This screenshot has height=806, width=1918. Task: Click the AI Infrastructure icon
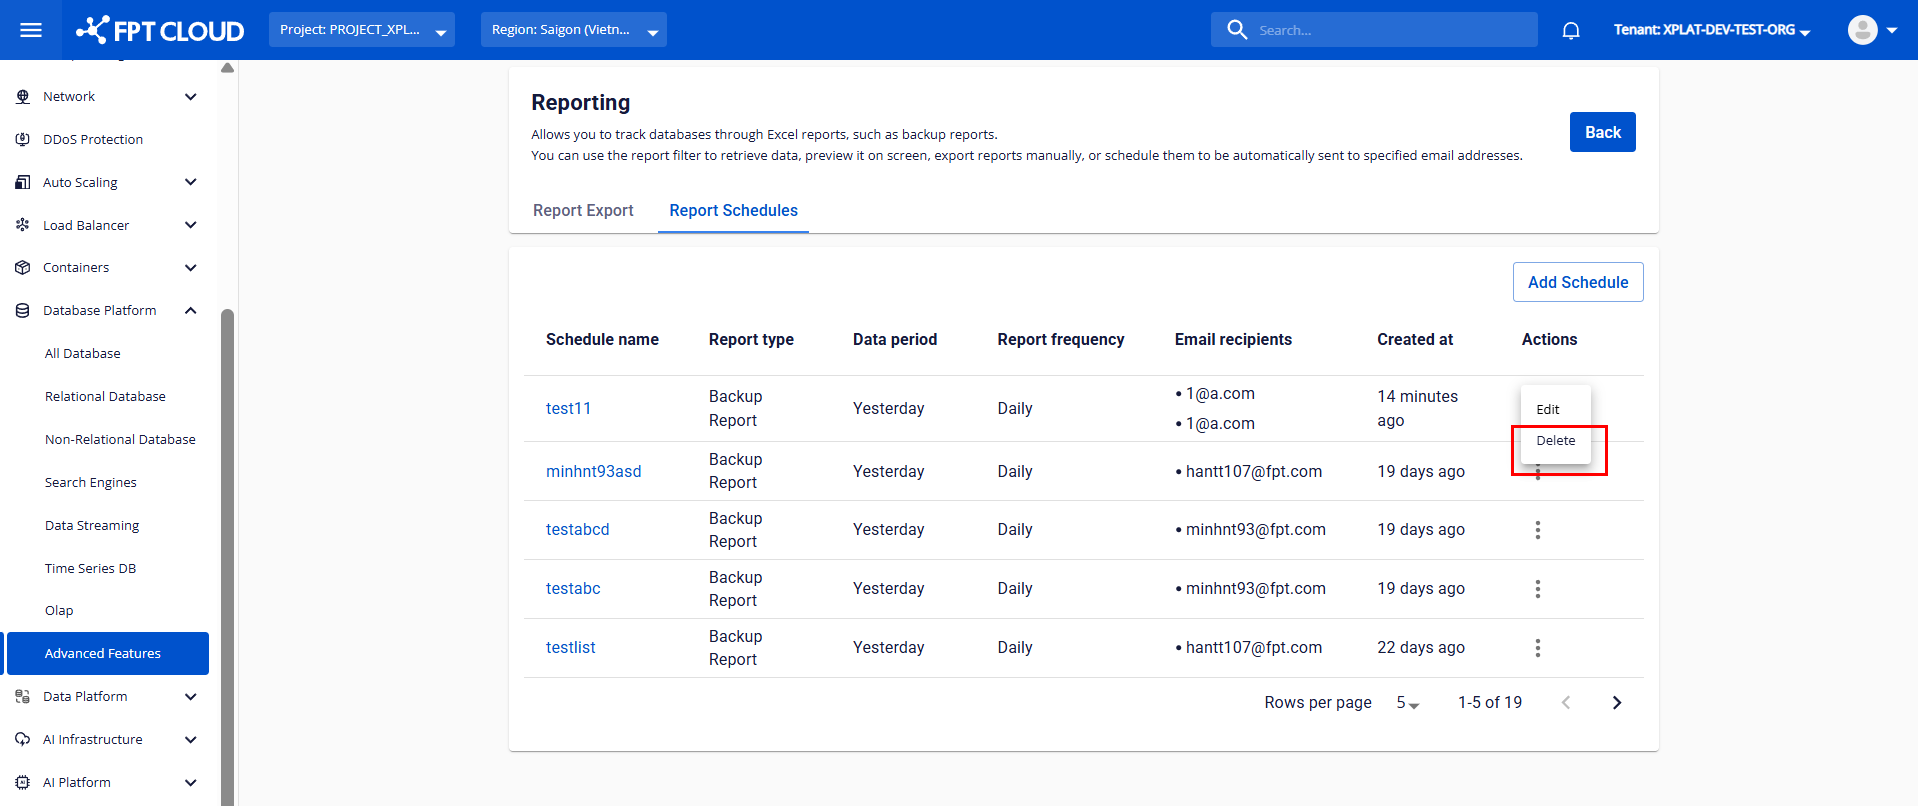pyautogui.click(x=23, y=740)
